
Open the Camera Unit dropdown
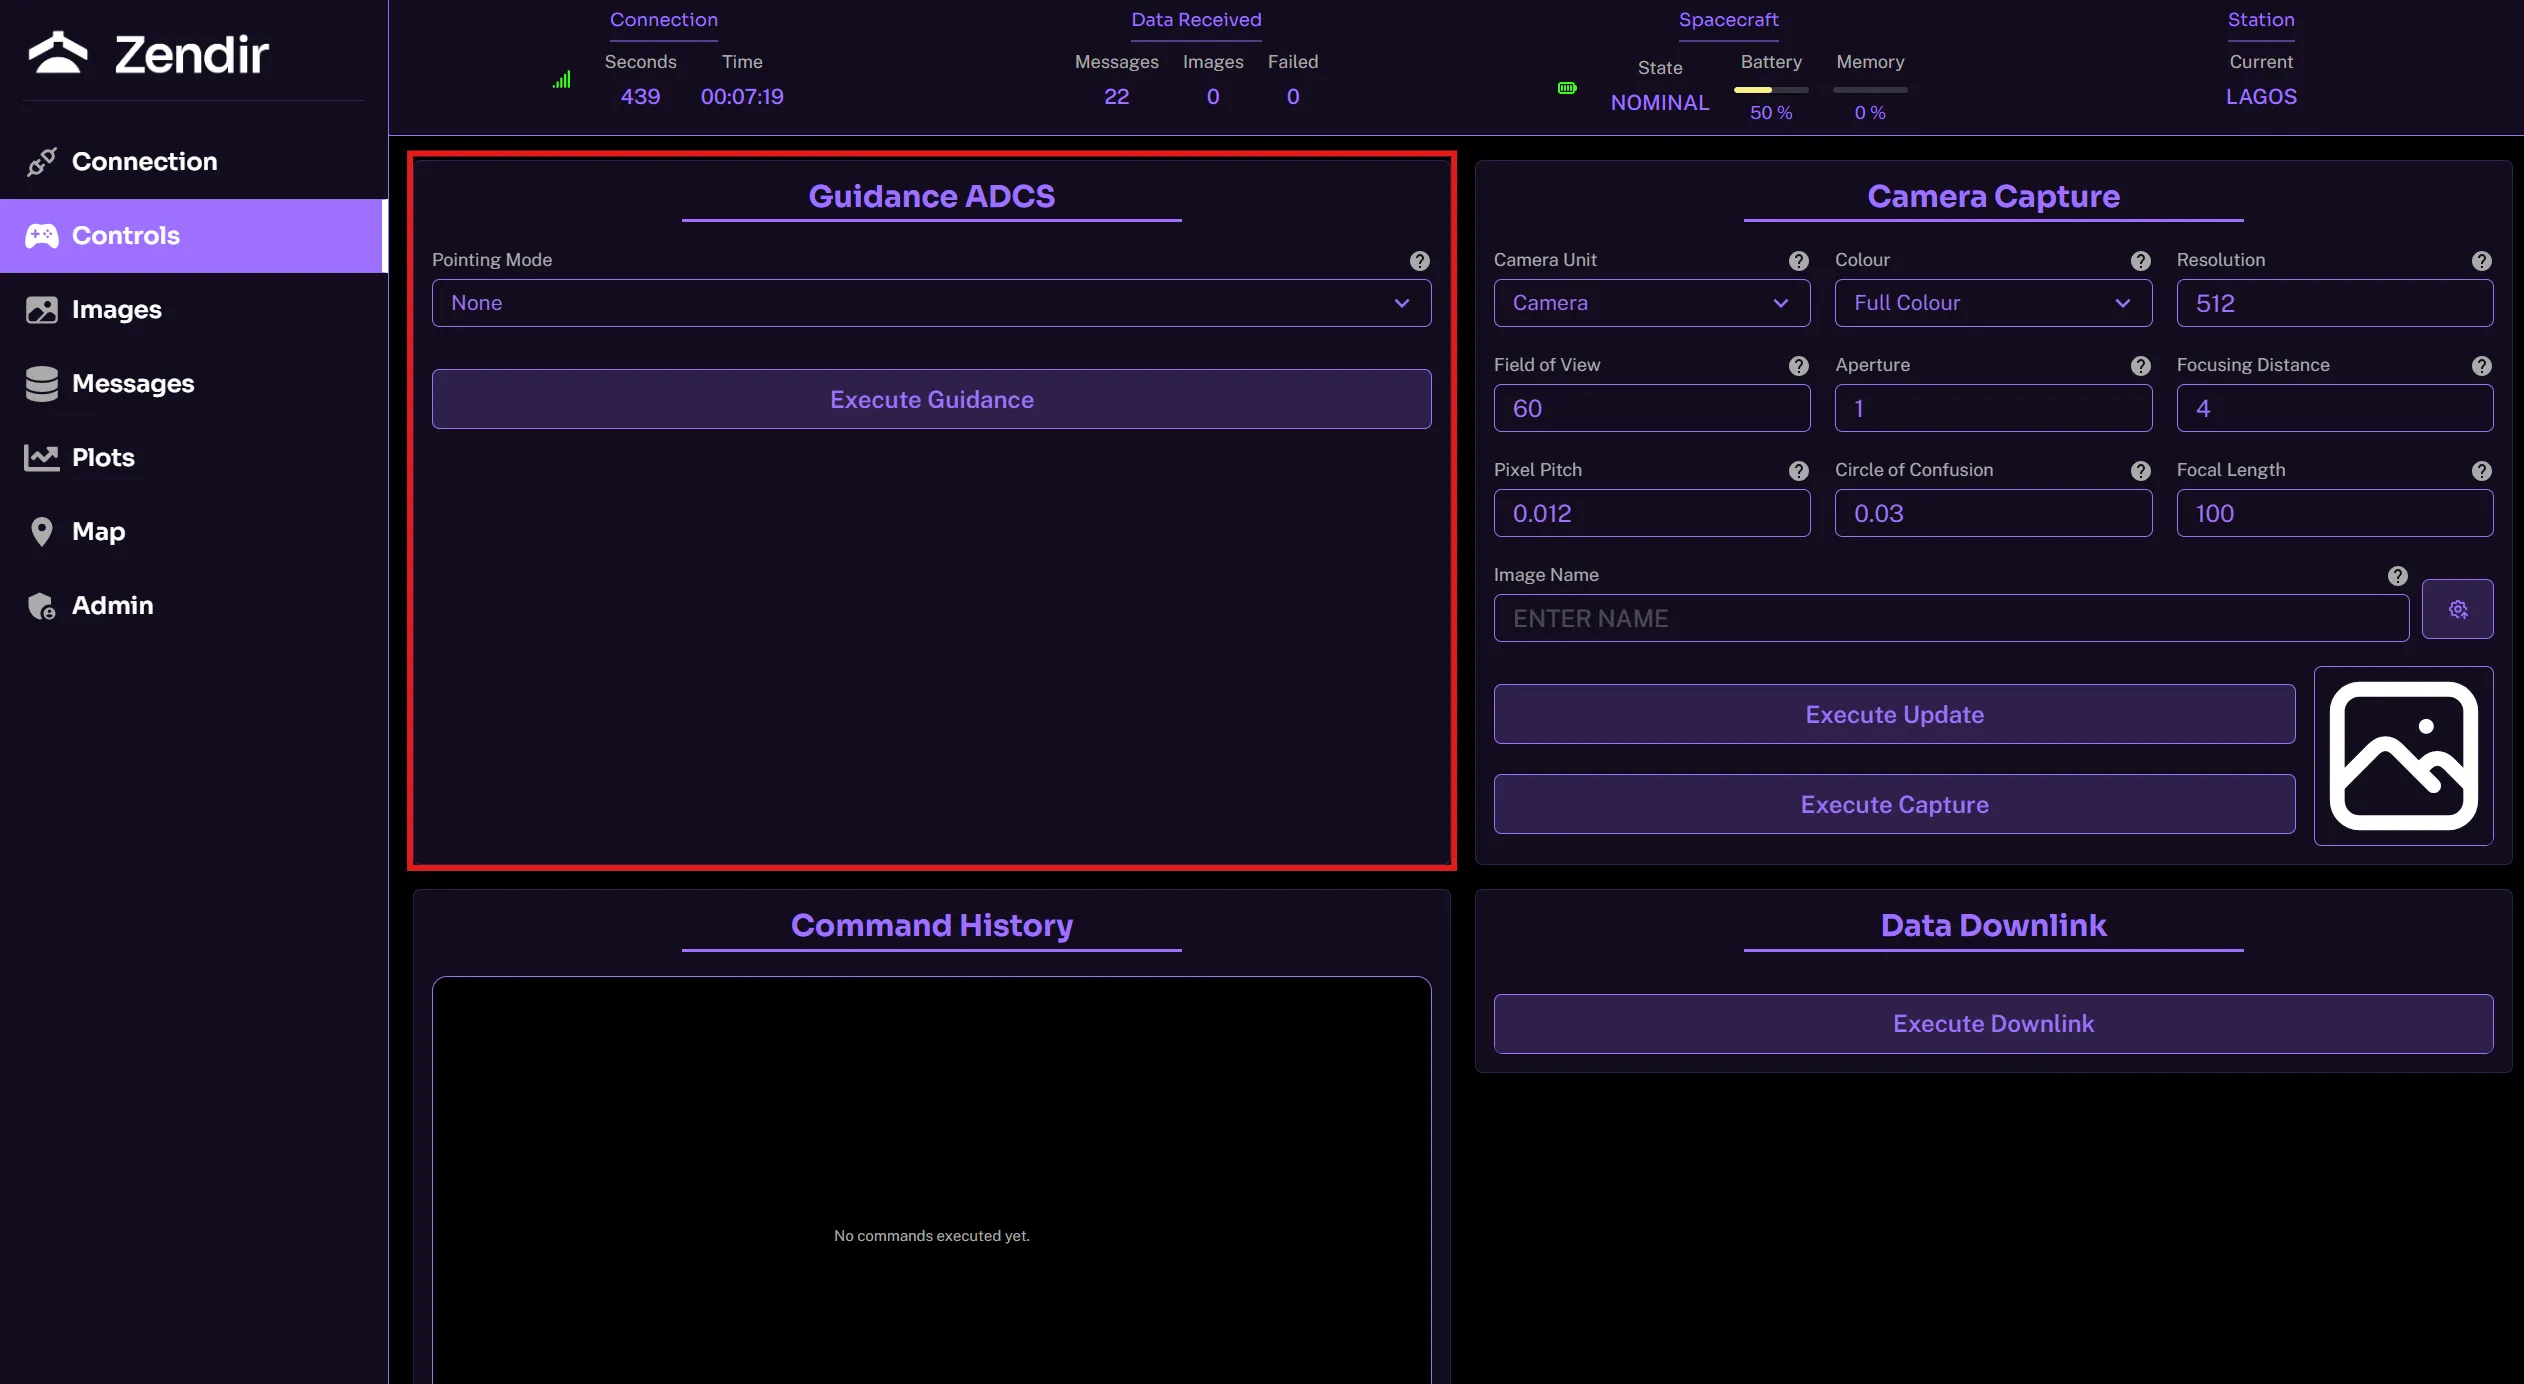[1651, 303]
